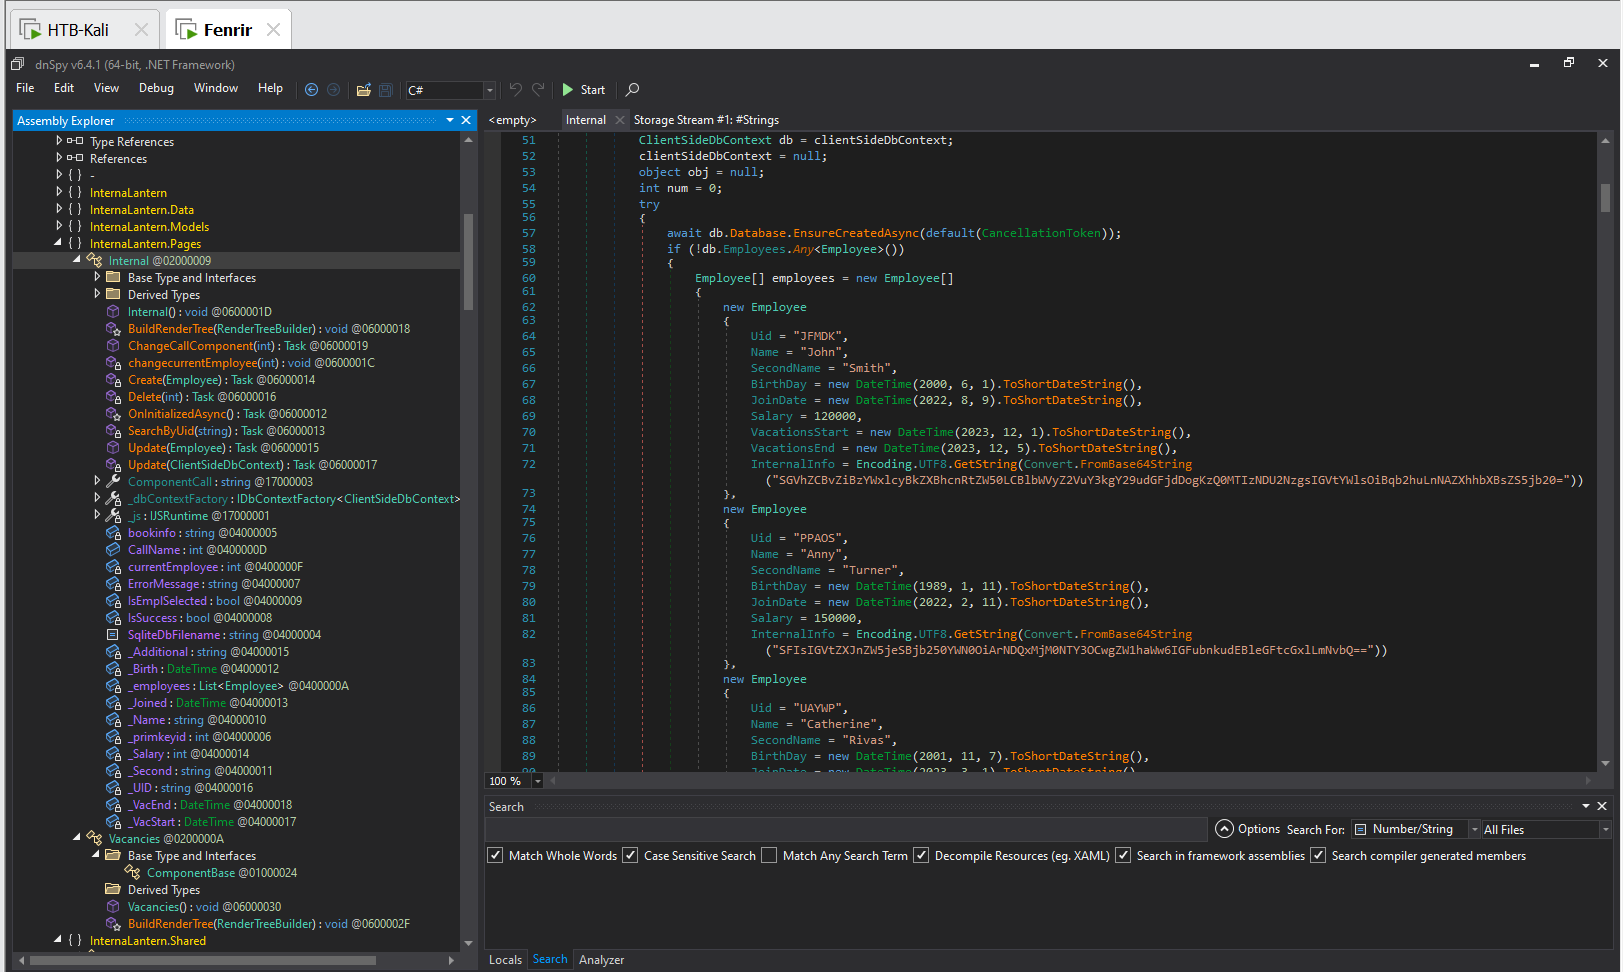Click the Options circular arrow icon
Screen dimensions: 1623x972
[x=1224, y=829]
